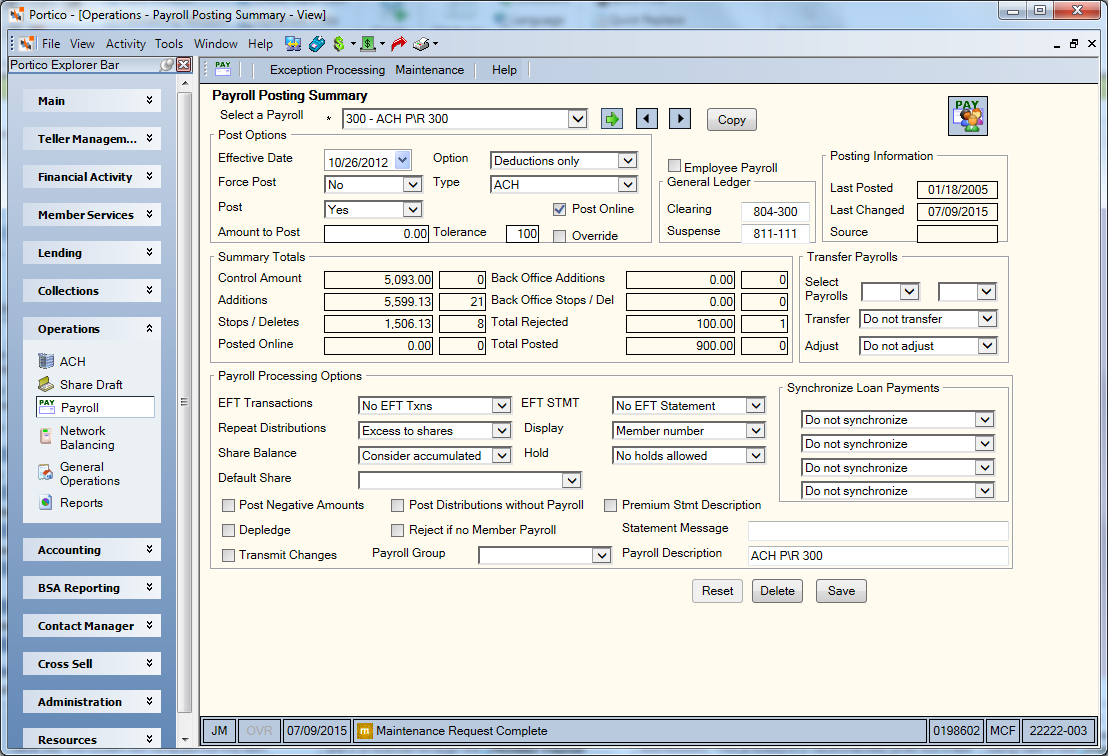The height and width of the screenshot is (756, 1108).
Task: Expand the Lending section in explorer bar
Action: (92, 253)
